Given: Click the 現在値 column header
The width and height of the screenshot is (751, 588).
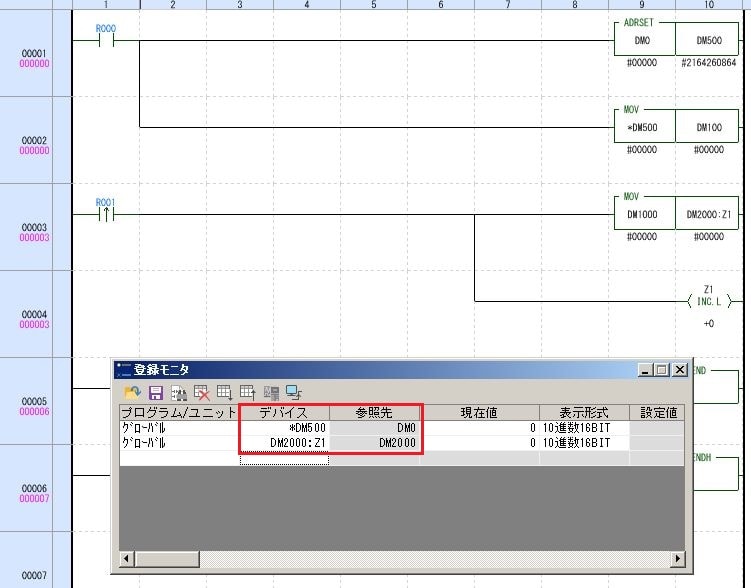Looking at the screenshot, I should tap(479, 412).
